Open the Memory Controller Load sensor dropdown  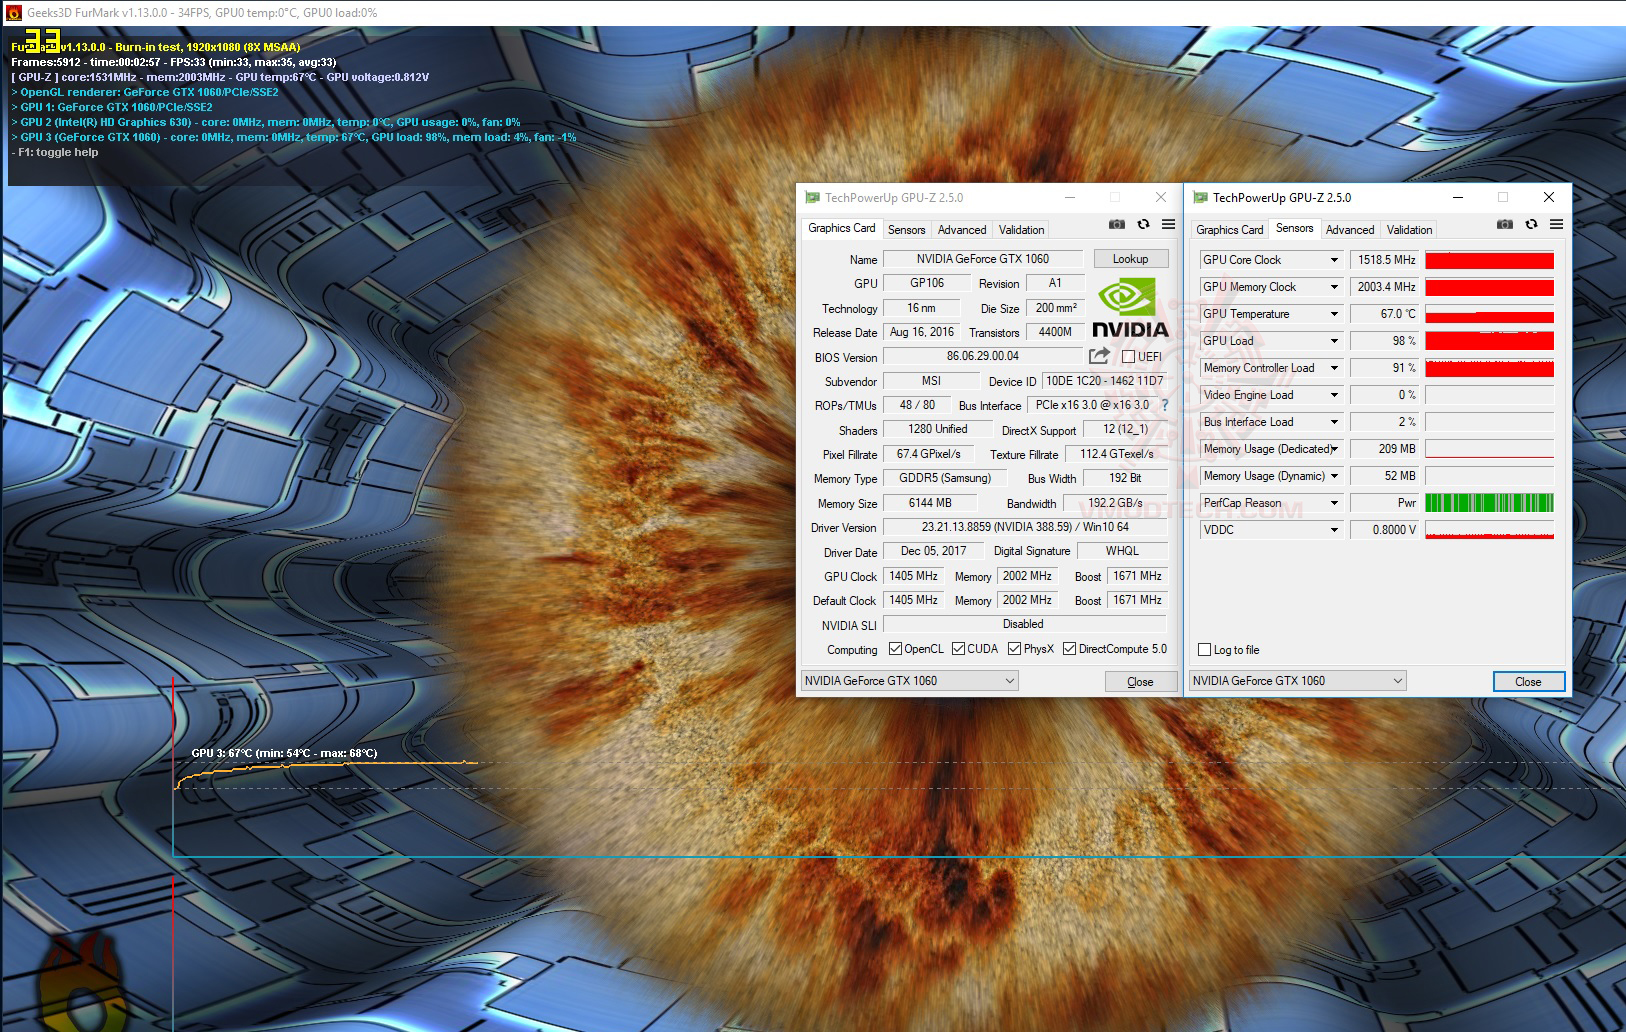pos(1333,368)
